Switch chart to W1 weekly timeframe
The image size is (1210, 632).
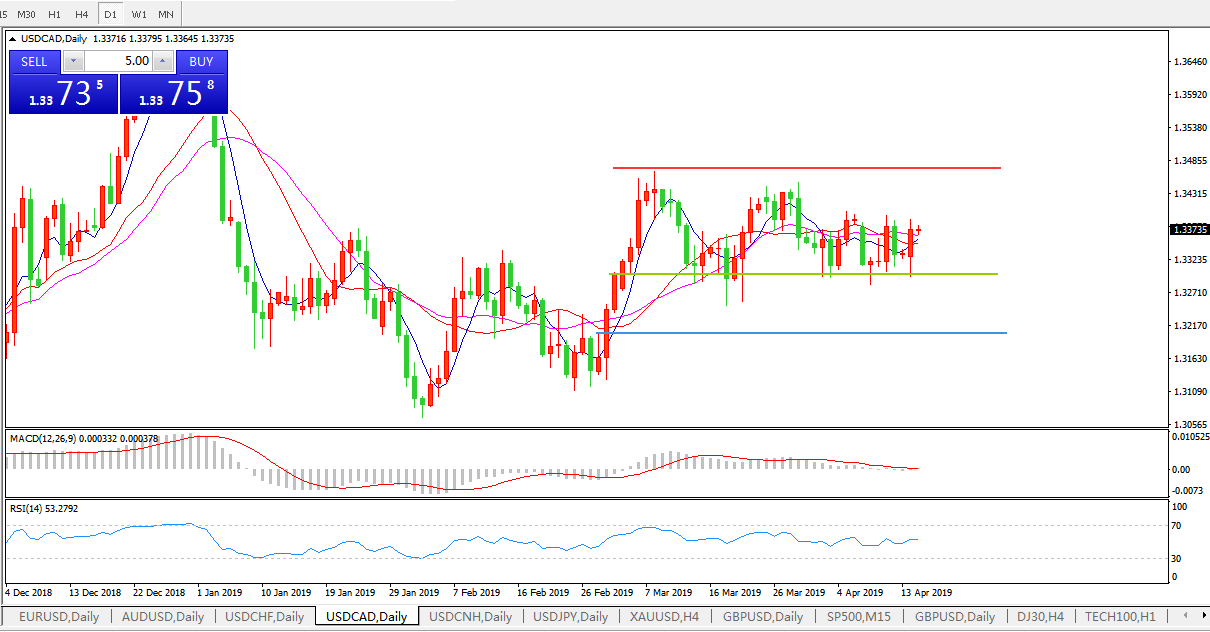138,14
